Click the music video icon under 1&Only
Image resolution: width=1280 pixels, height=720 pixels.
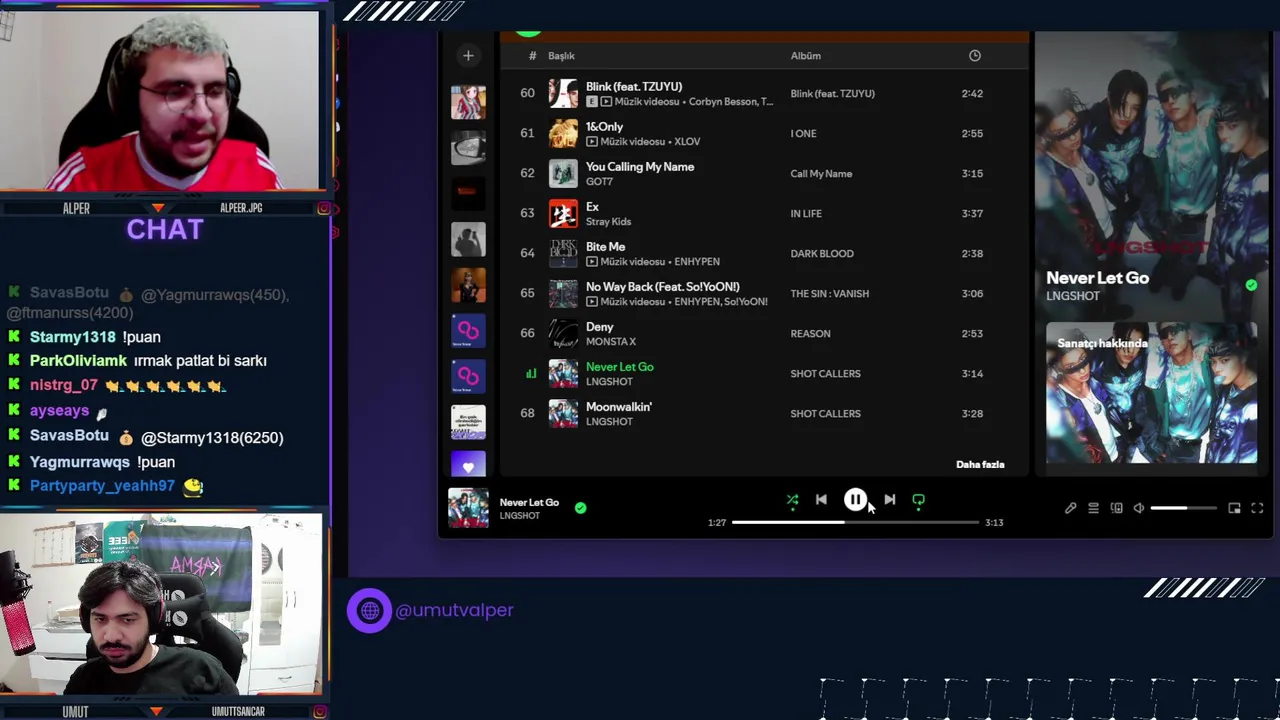click(x=592, y=142)
